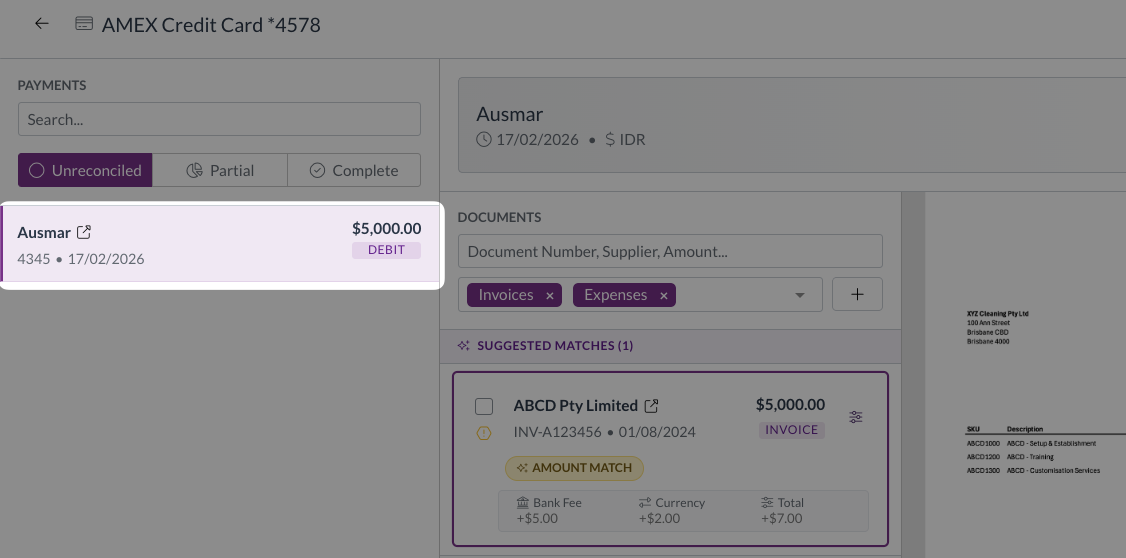Focus the payments Search field
1126x558 pixels.
click(x=219, y=119)
